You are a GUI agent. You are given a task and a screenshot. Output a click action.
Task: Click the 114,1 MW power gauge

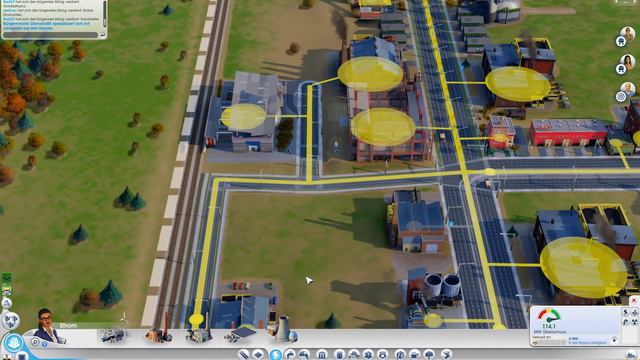(x=549, y=319)
